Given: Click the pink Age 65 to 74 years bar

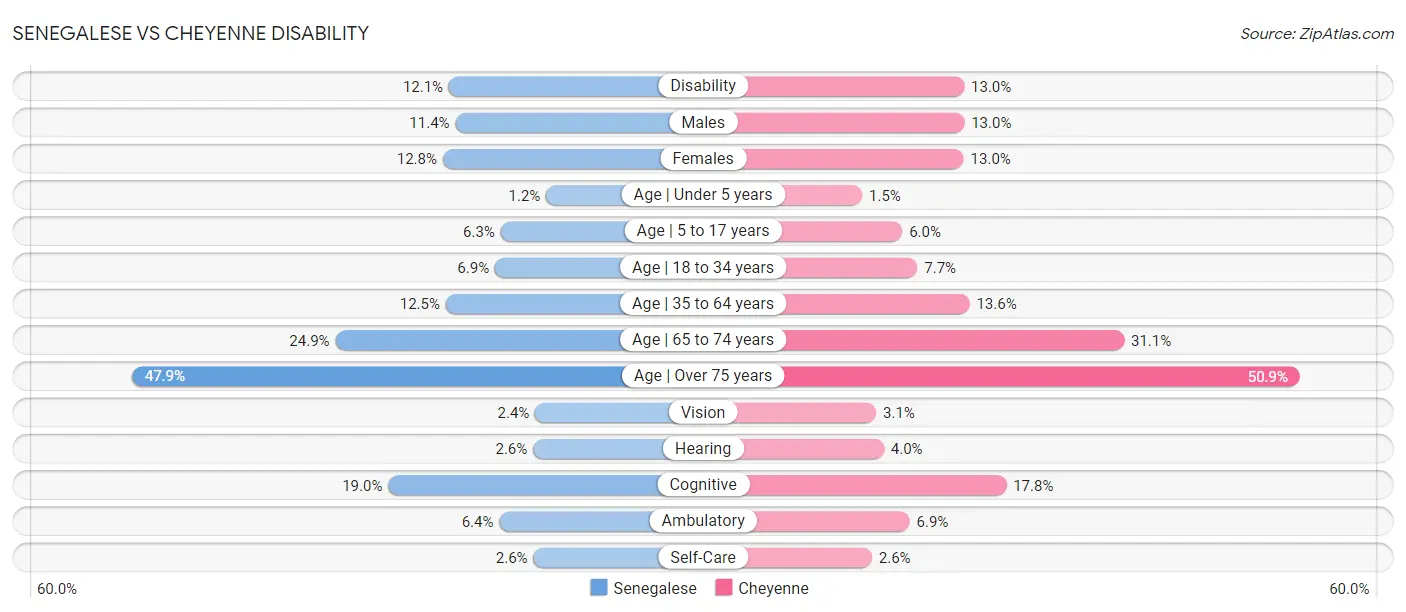Looking at the screenshot, I should pos(954,340).
